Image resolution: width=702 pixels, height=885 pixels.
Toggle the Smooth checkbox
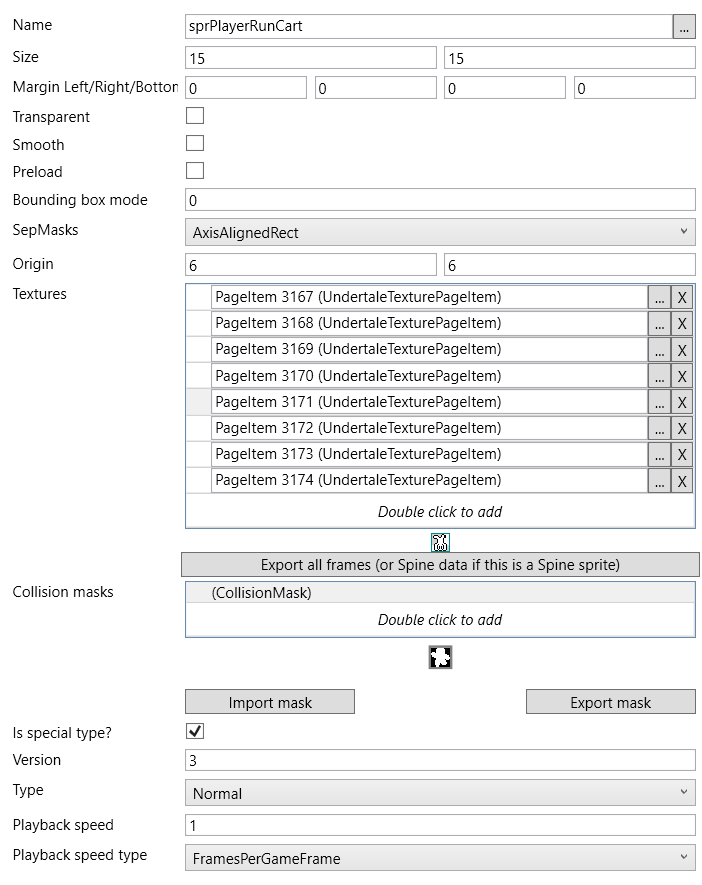coord(195,143)
